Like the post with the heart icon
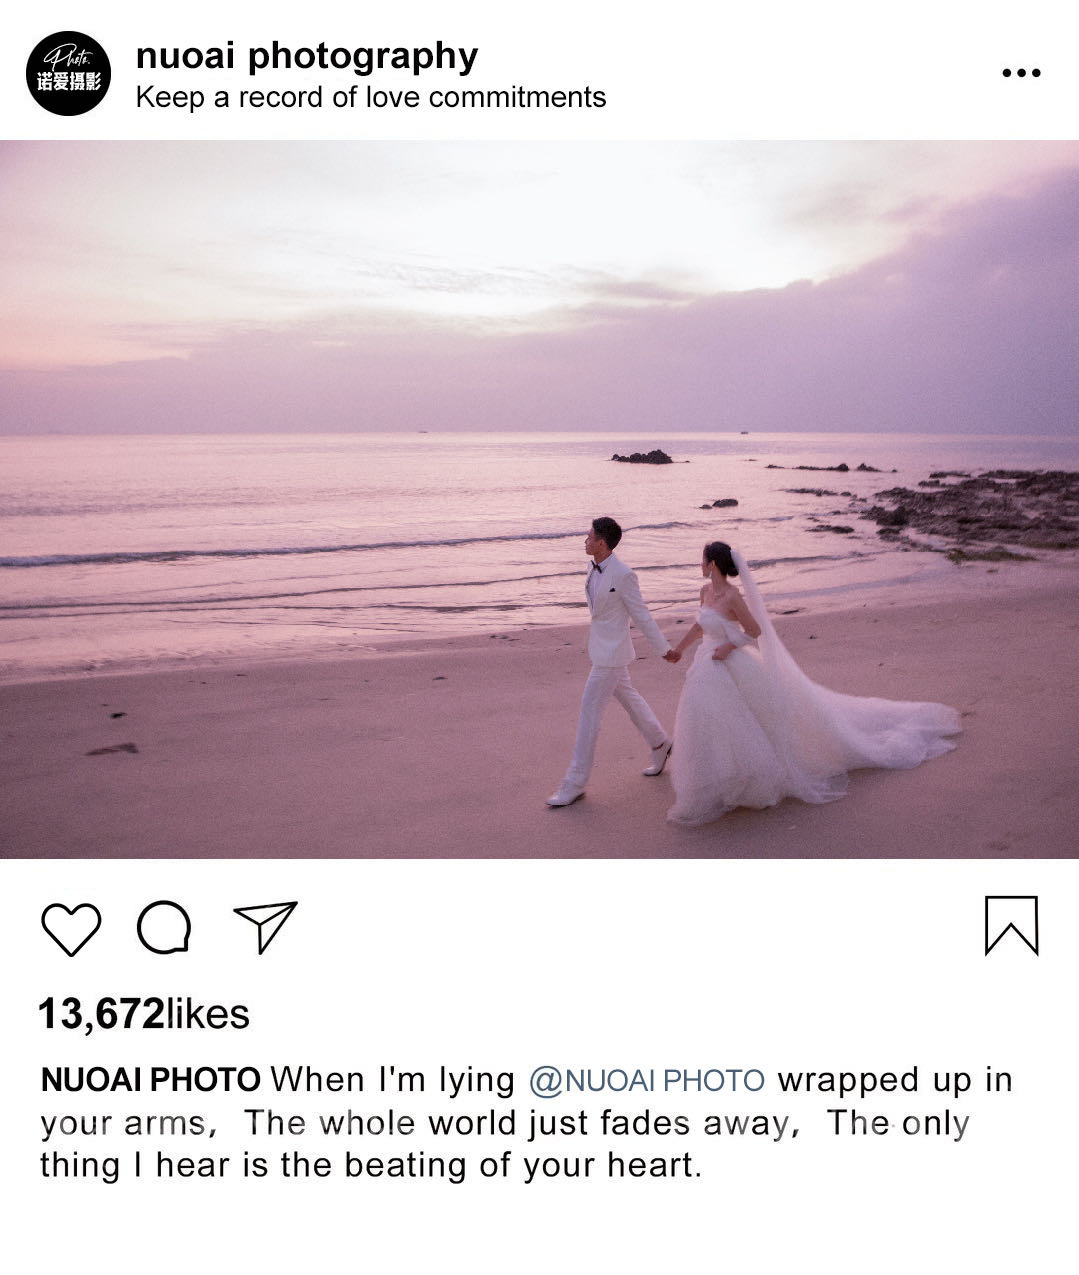Screen dimensions: 1079x1275 pos(71,929)
